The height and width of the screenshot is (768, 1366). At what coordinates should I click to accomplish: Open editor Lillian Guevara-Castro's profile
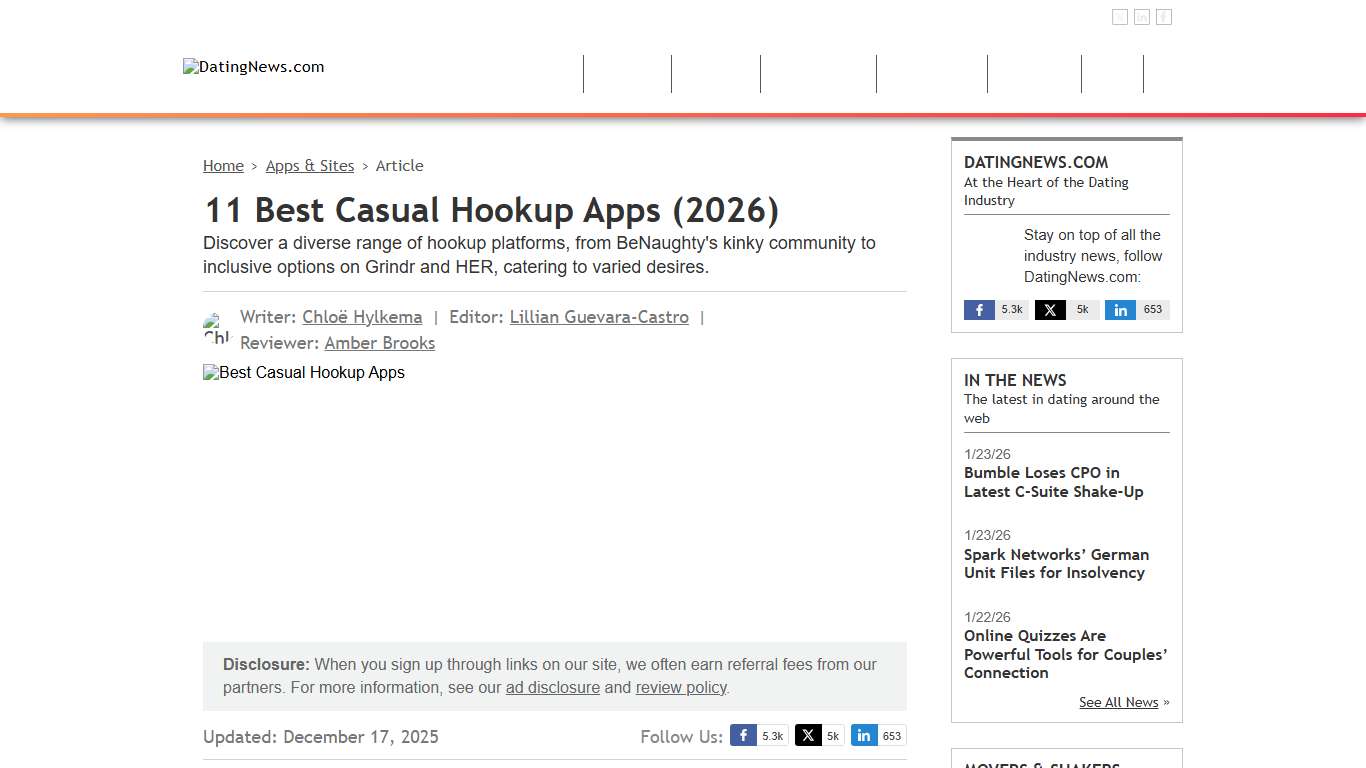599,317
